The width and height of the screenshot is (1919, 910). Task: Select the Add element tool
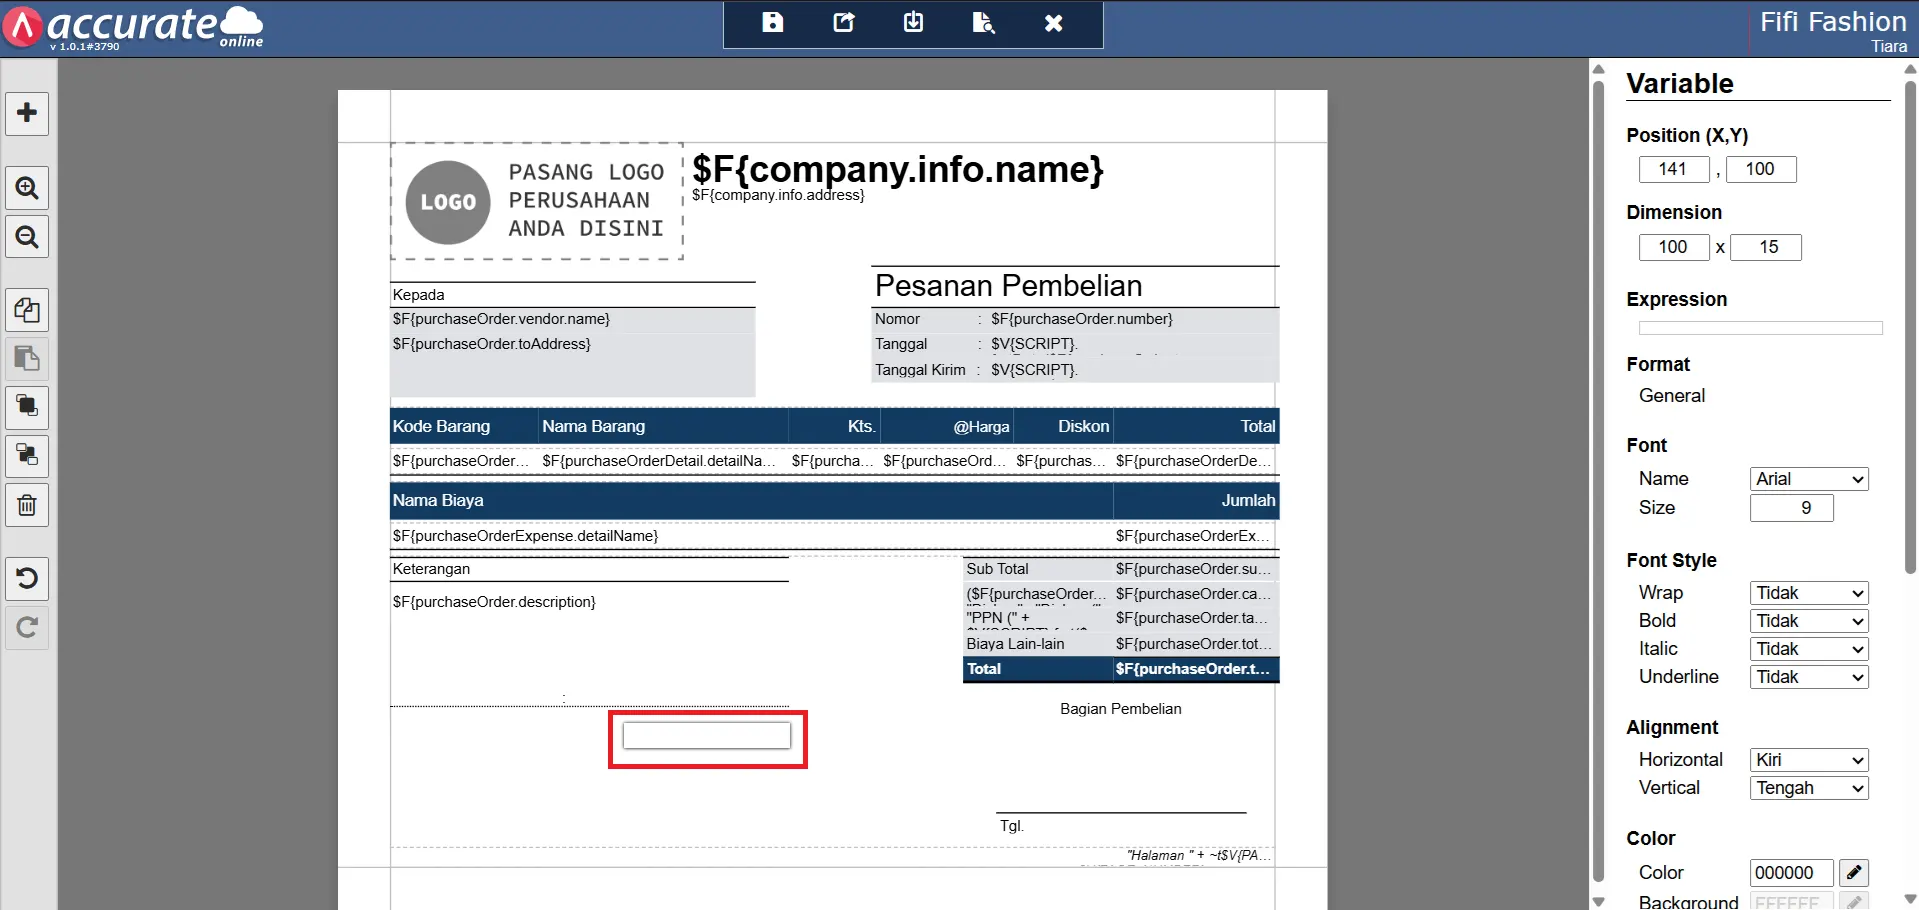click(27, 113)
